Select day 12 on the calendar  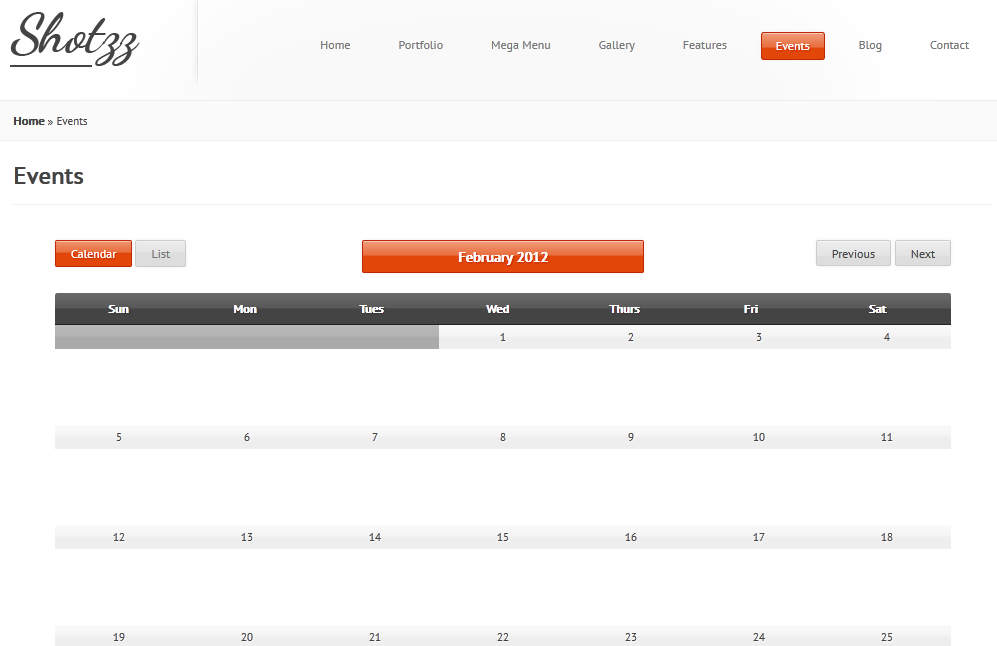119,537
